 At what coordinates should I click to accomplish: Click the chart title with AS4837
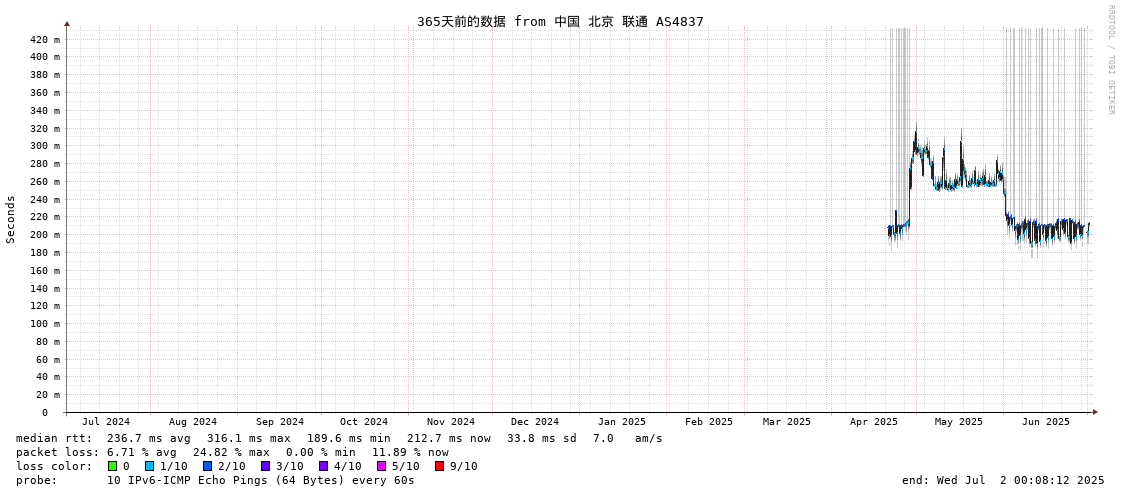point(560,21)
